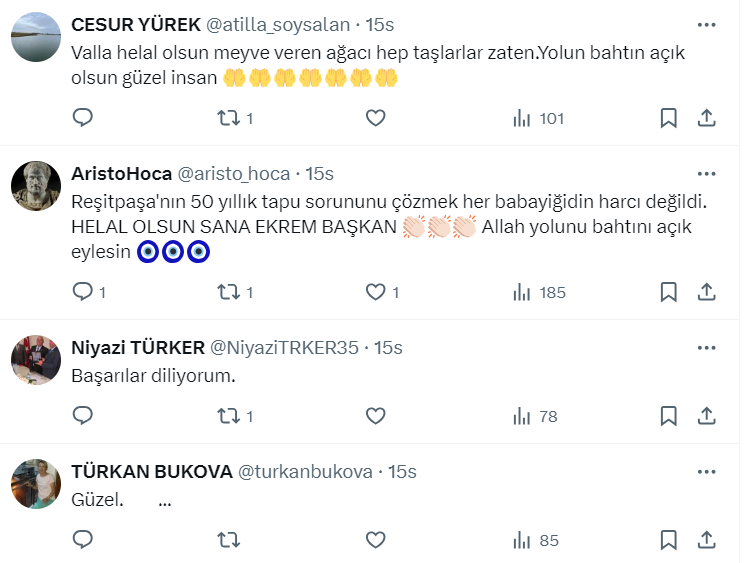
Task: Open the @aristo_hoca handle link
Action: pos(236,173)
